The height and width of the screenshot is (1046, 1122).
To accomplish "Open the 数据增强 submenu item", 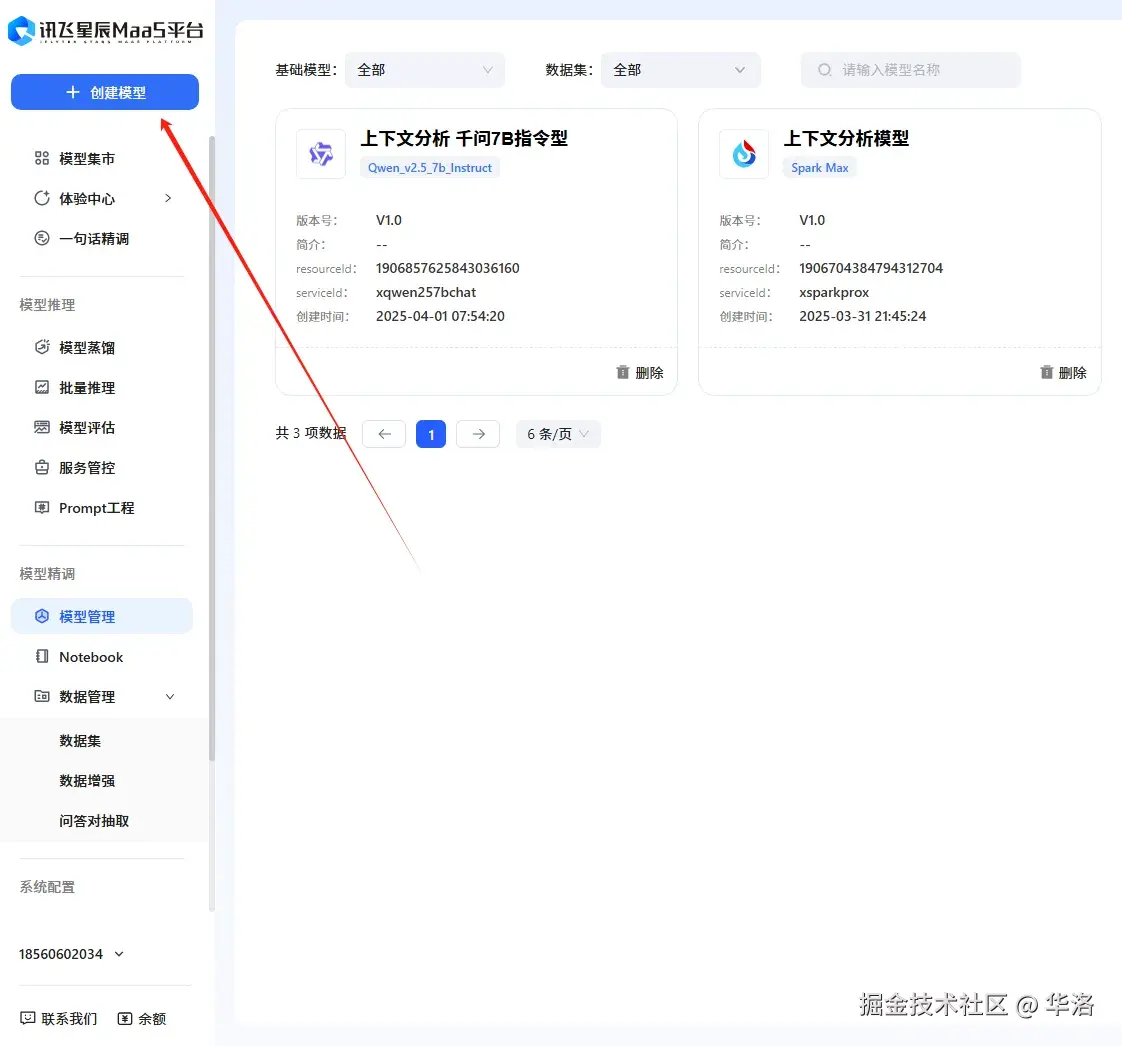I will pos(87,781).
